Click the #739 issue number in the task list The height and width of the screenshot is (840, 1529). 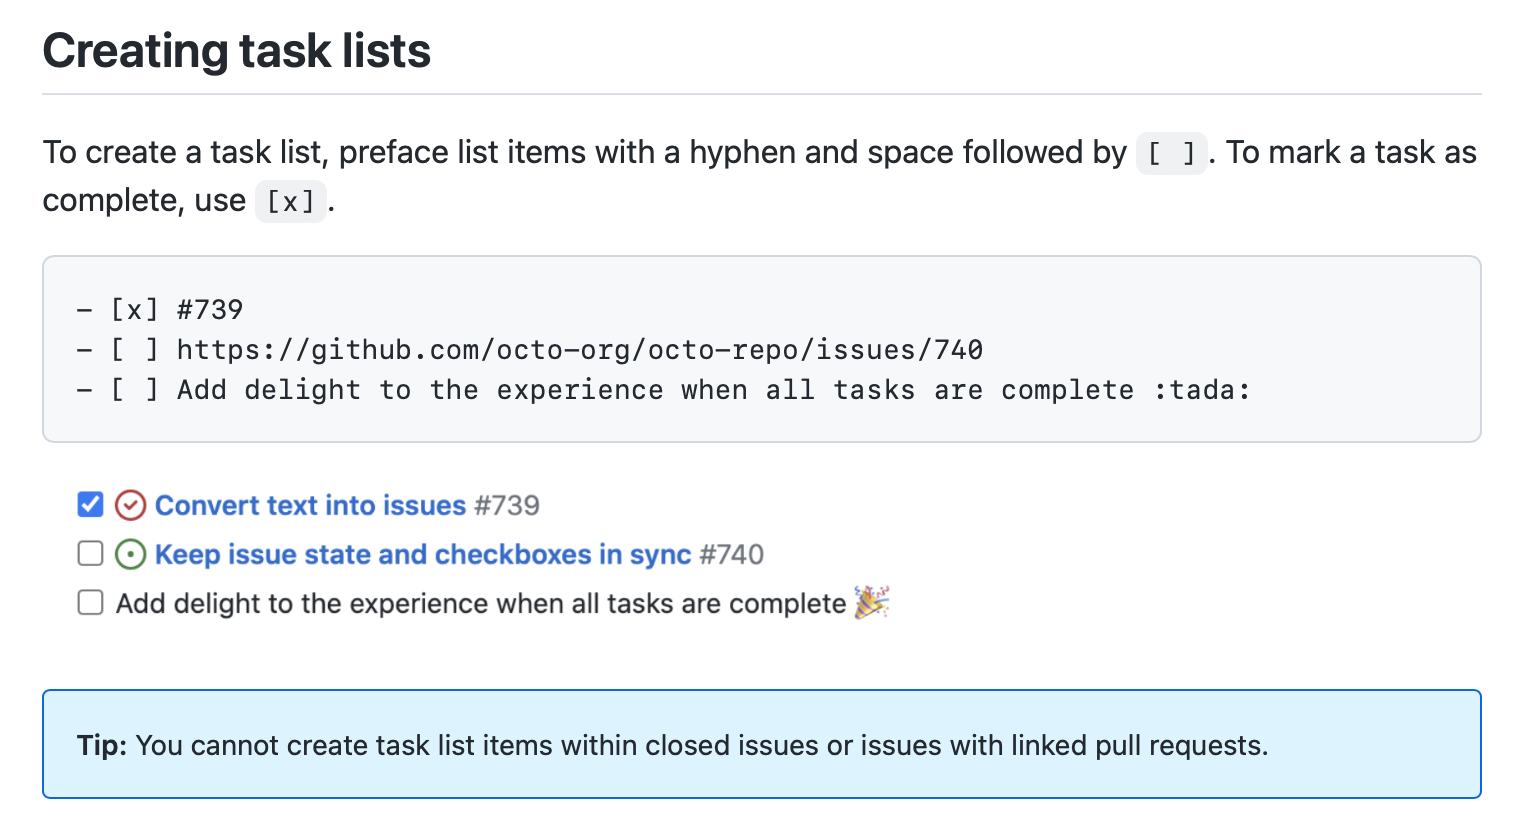pyautogui.click(x=507, y=506)
